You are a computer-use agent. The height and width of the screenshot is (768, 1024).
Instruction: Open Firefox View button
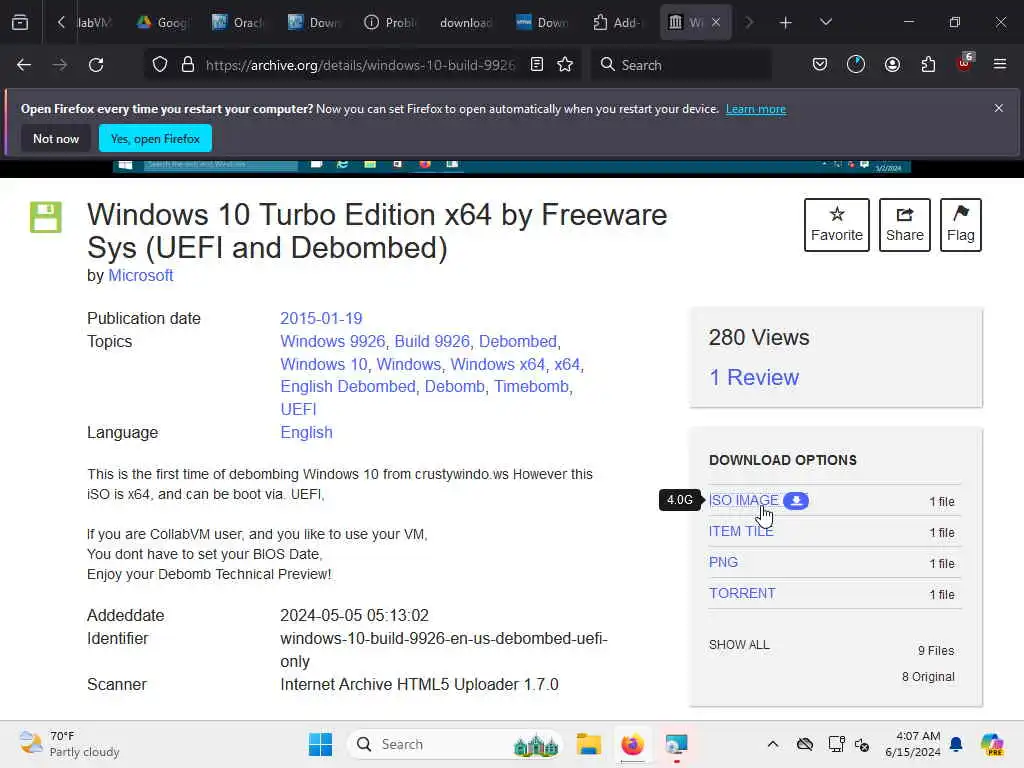(20, 23)
